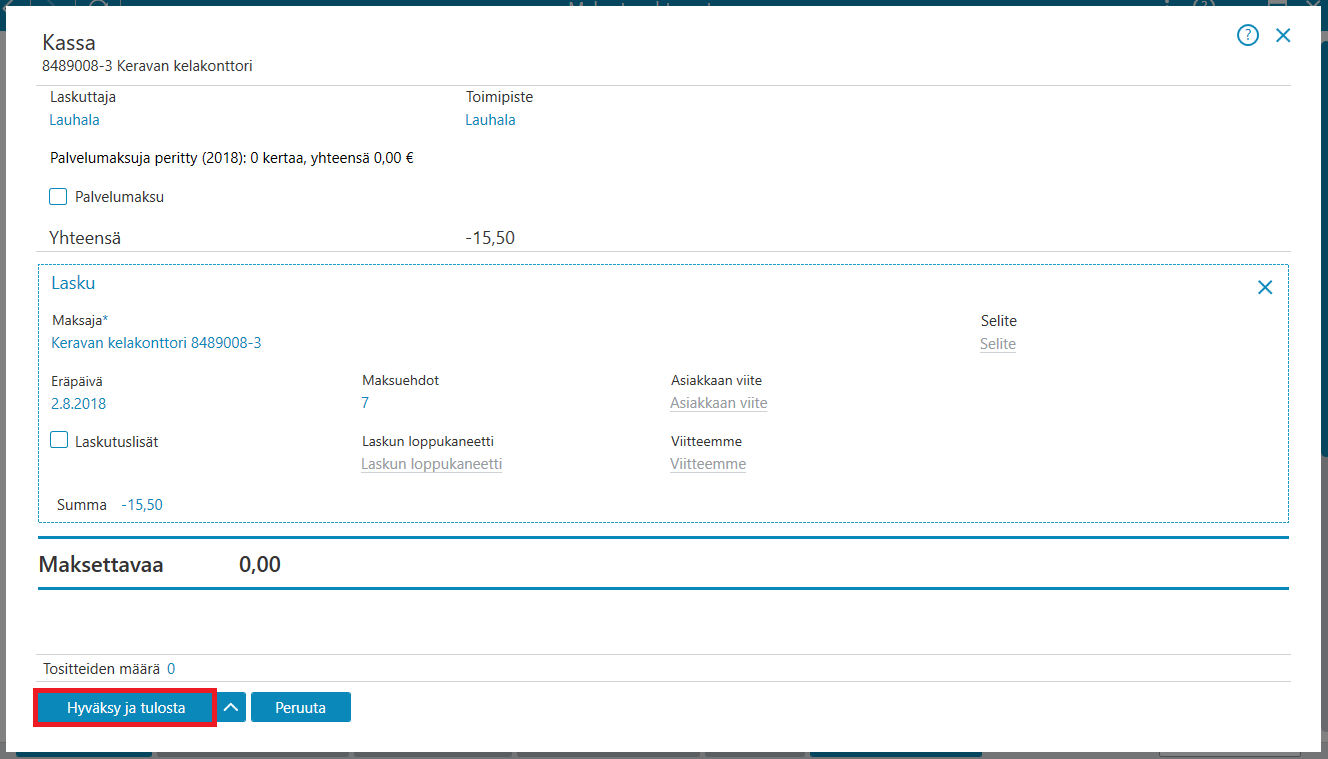Image resolution: width=1328 pixels, height=759 pixels.
Task: Enable the Palvelumaksu checkbox
Action: tap(58, 197)
